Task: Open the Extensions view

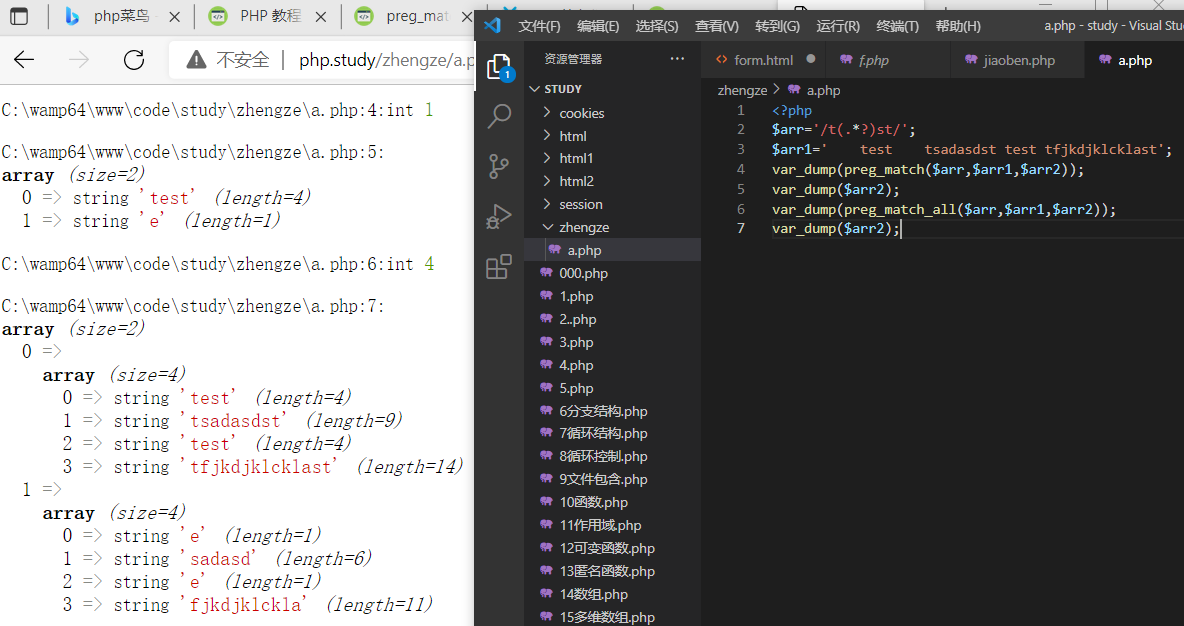Action: [499, 267]
